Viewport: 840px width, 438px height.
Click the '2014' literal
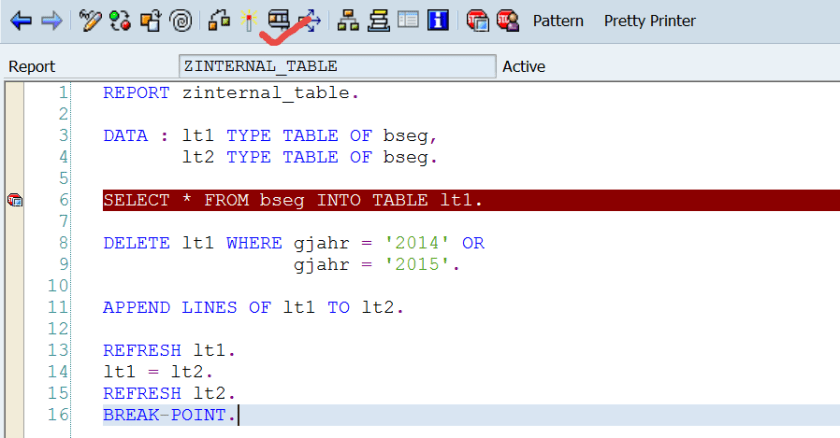tap(417, 243)
